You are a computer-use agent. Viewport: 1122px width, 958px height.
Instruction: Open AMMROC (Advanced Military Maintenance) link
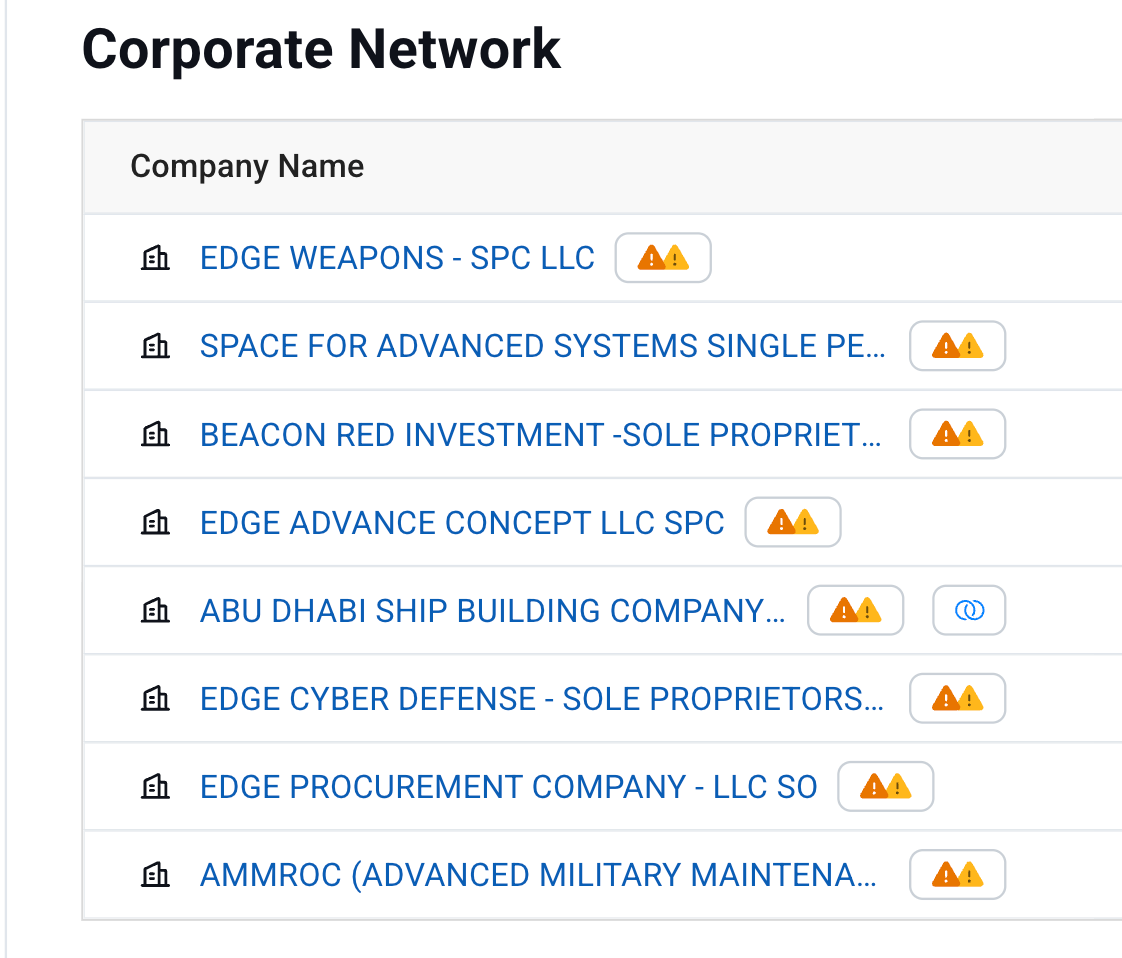point(539,875)
